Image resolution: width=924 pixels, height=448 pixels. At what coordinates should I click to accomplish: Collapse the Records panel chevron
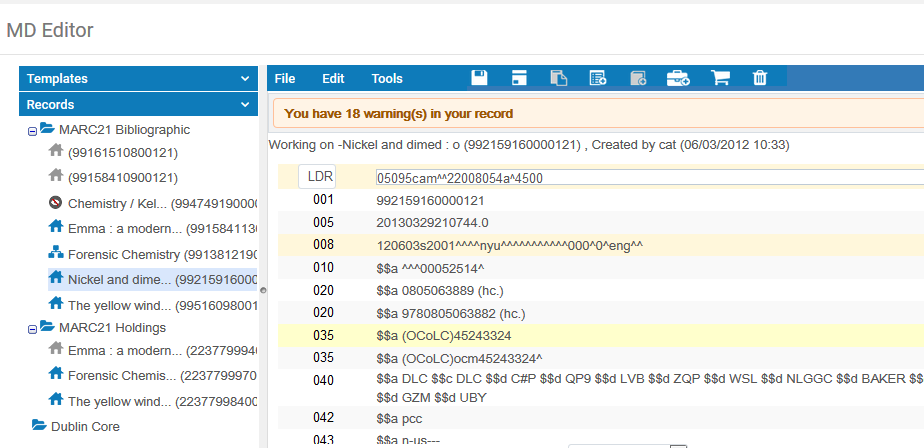coord(245,104)
